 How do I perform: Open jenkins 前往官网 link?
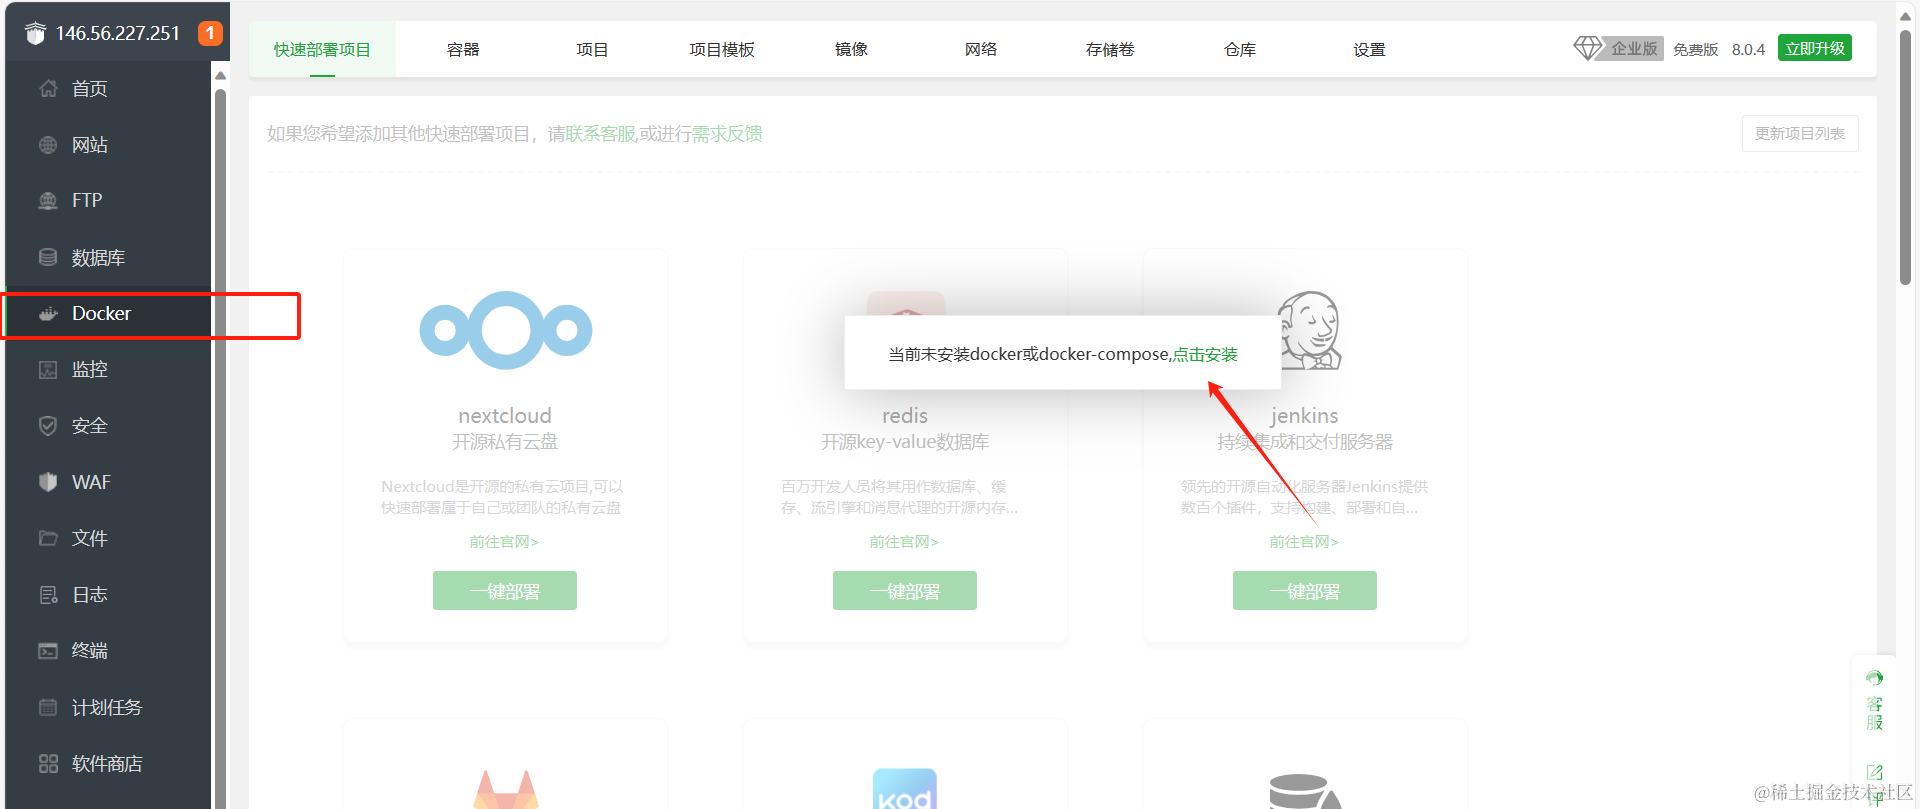(x=1304, y=541)
